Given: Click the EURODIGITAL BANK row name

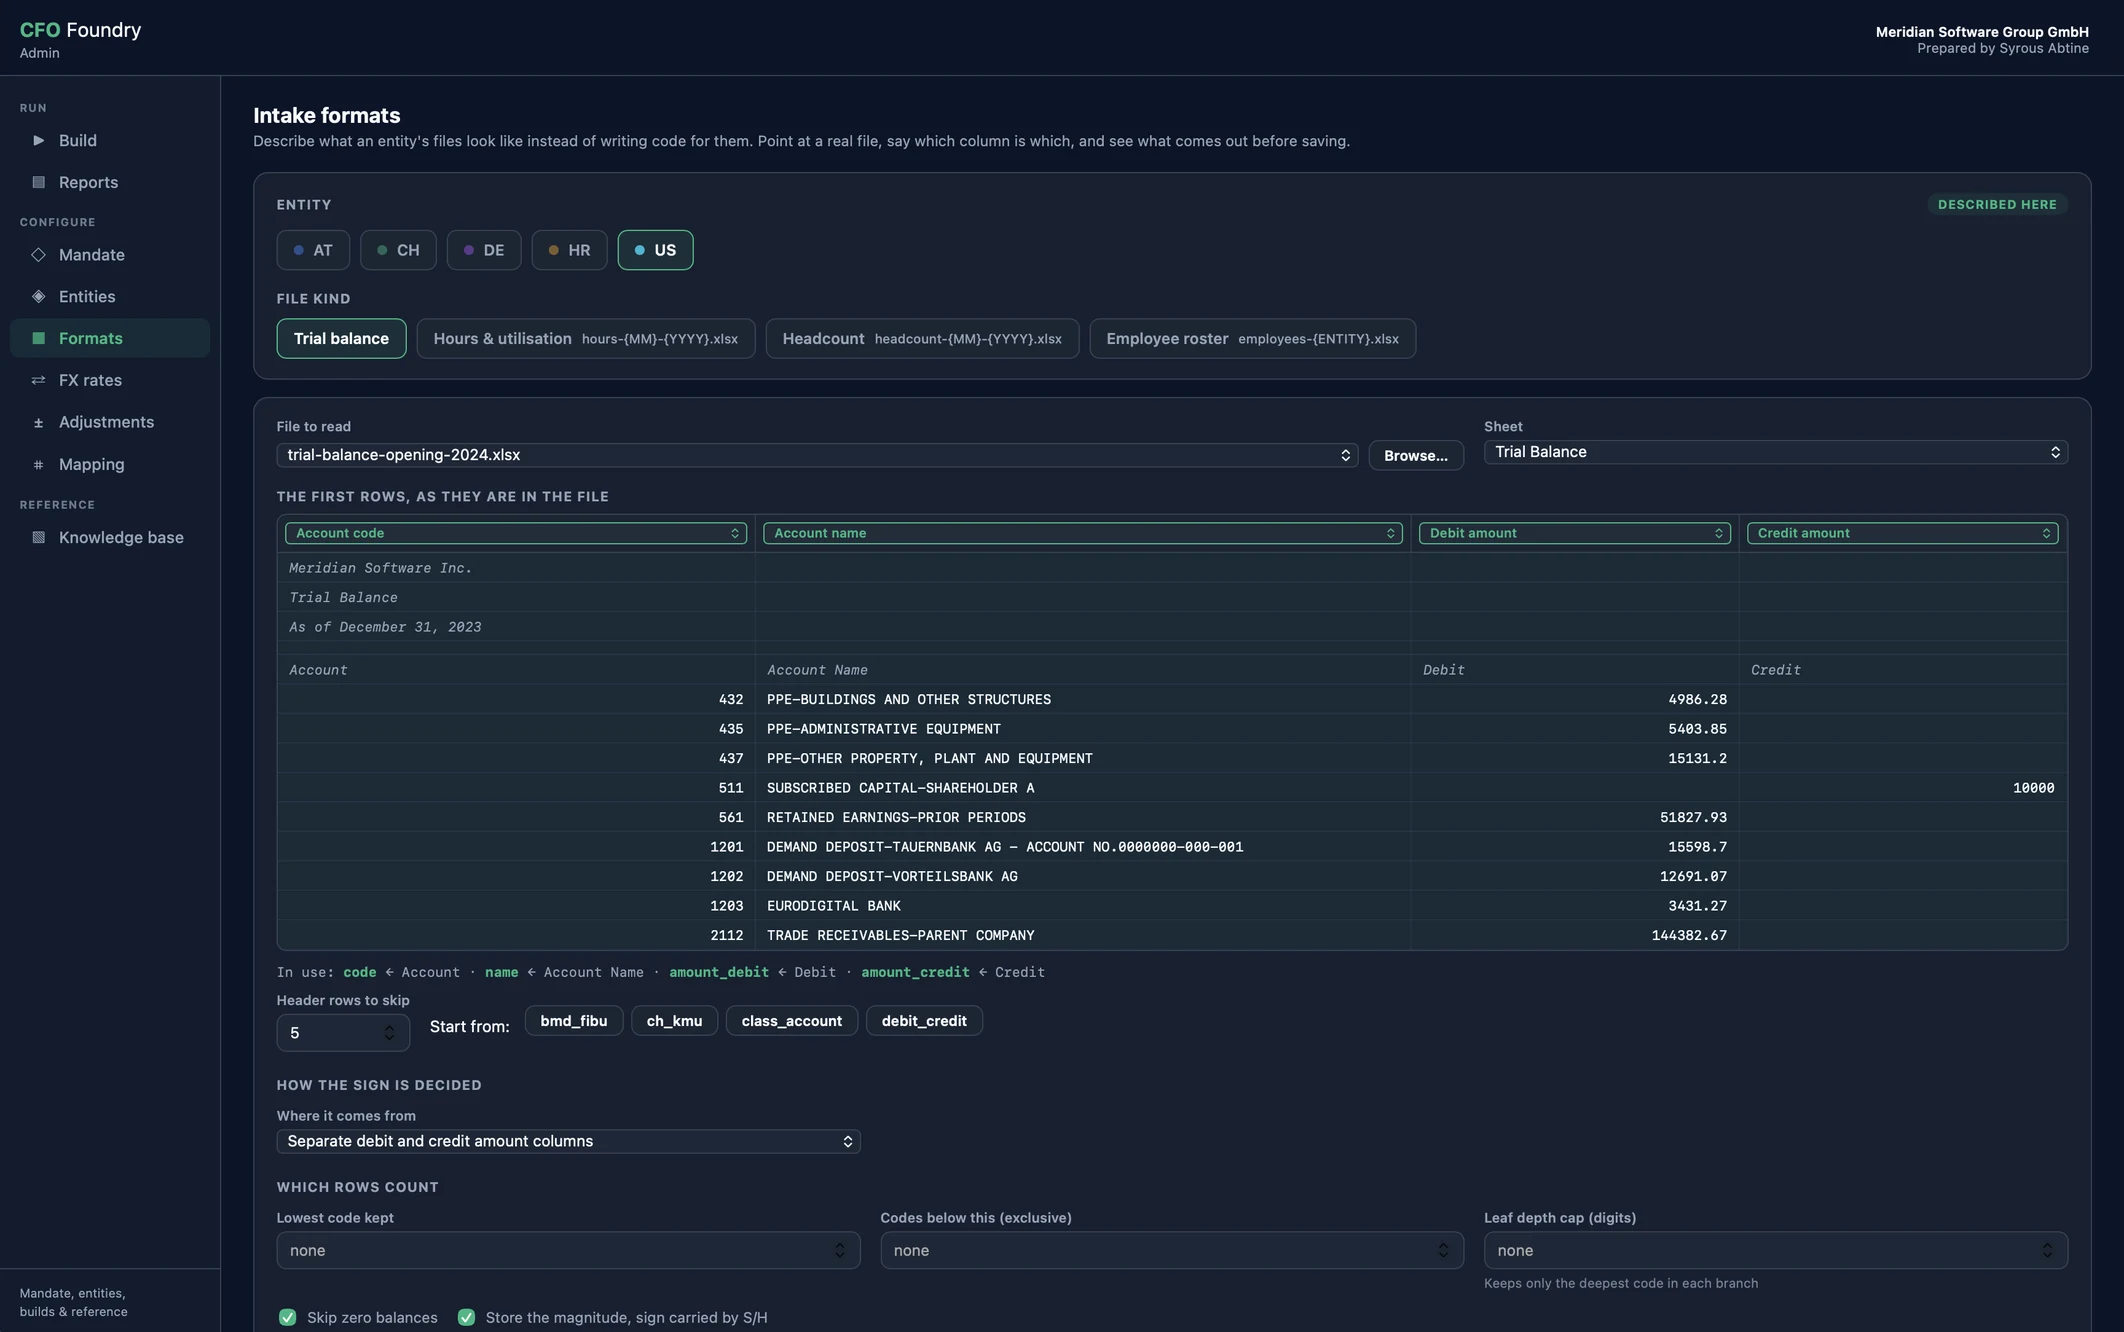Looking at the screenshot, I should click(x=833, y=906).
